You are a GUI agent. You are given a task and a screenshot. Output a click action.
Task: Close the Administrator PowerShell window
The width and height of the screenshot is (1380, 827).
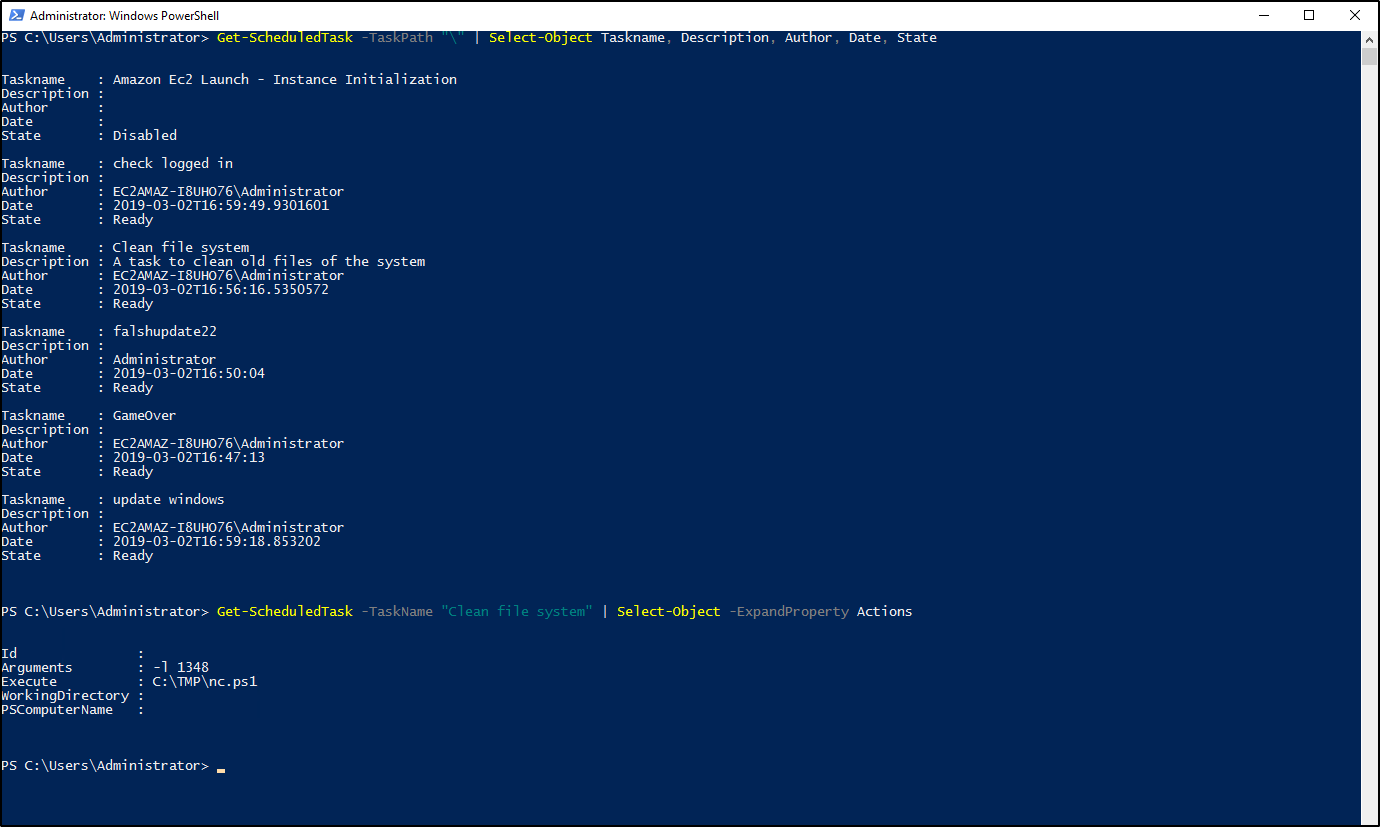click(1355, 15)
